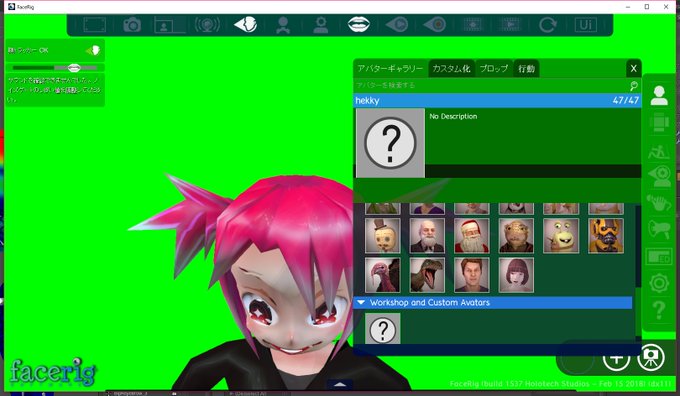Close the avatar gallery panel with X
Image resolution: width=680 pixels, height=396 pixels.
point(633,69)
